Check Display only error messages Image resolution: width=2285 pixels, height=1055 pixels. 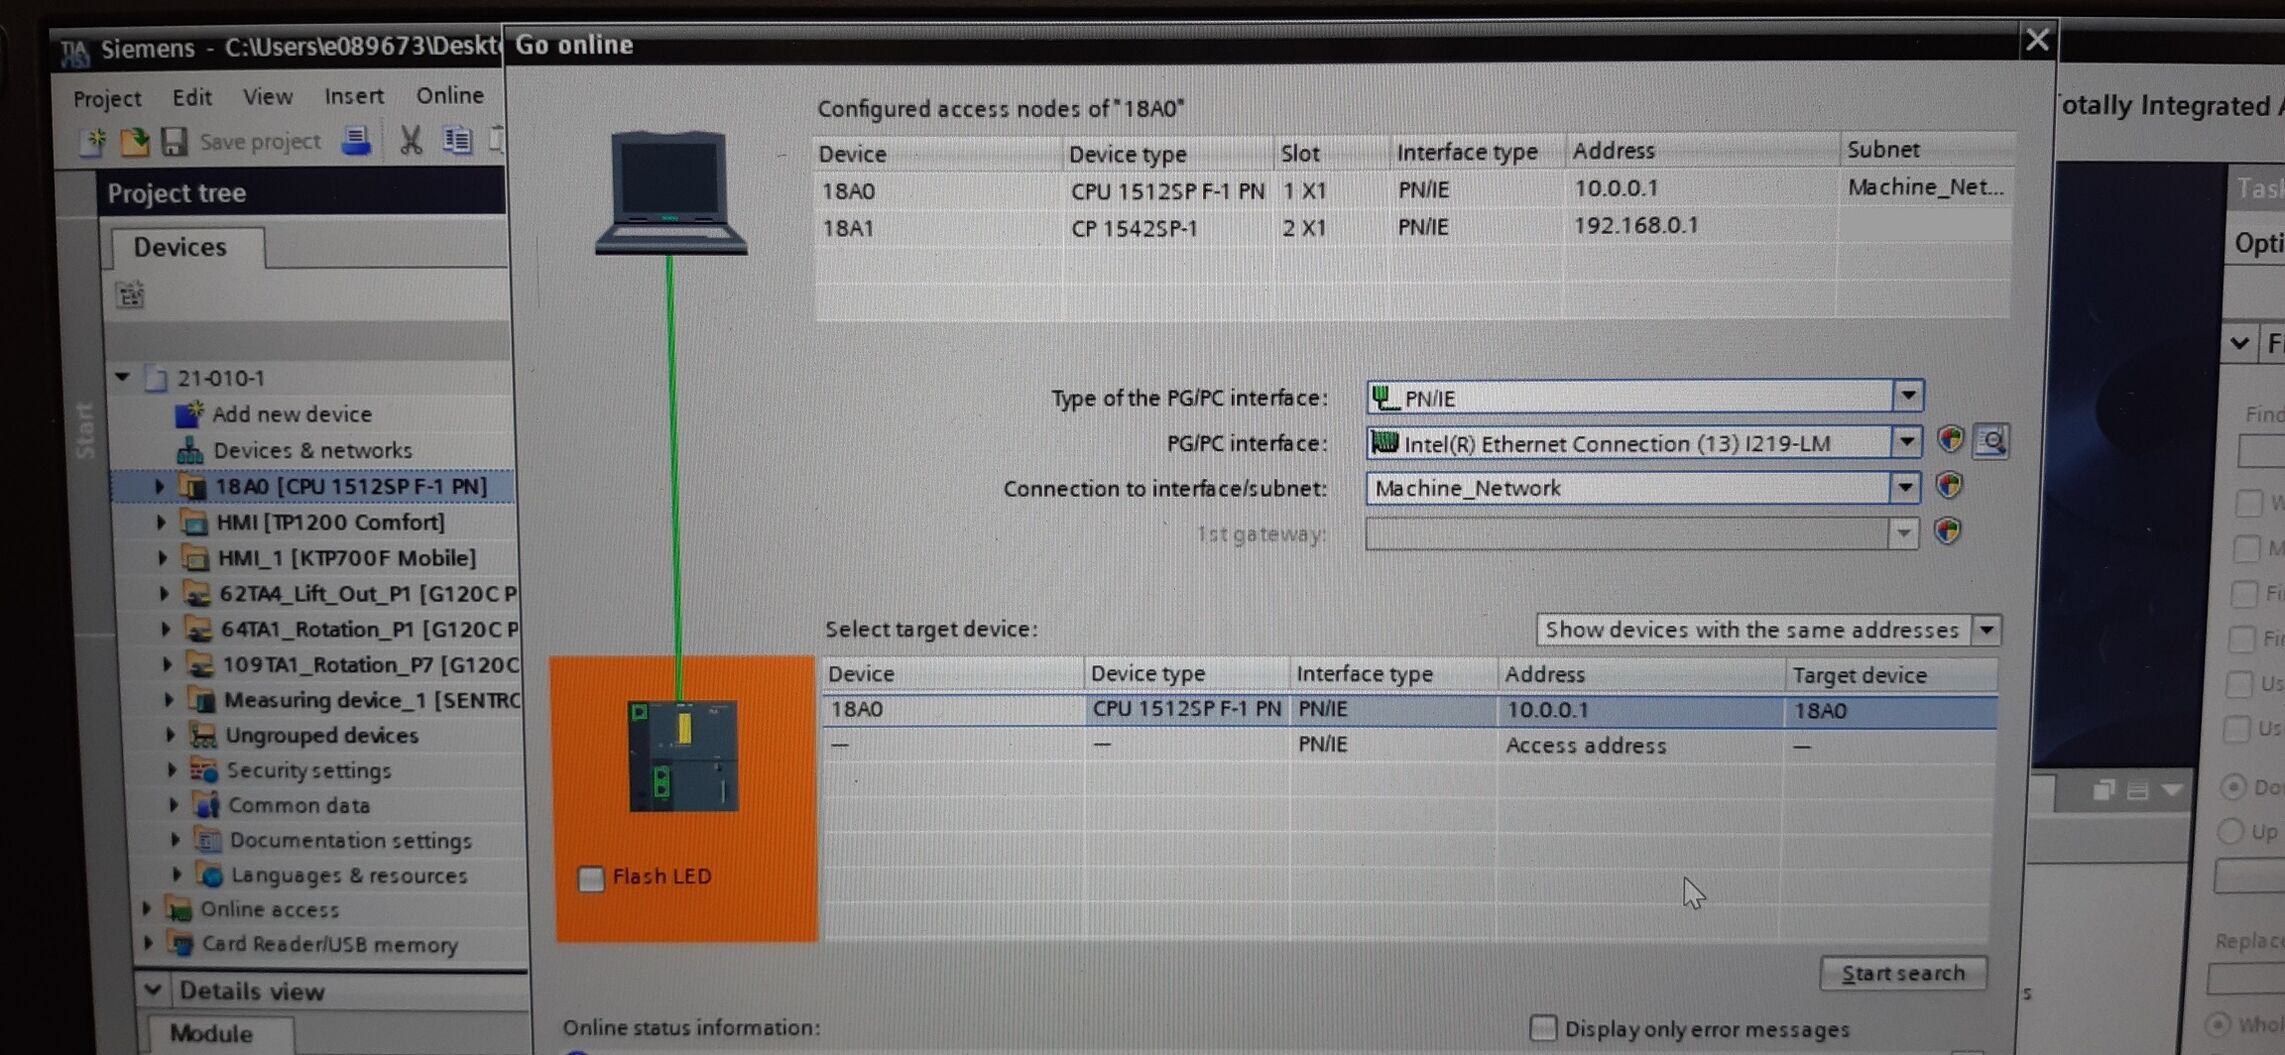click(x=1543, y=1028)
